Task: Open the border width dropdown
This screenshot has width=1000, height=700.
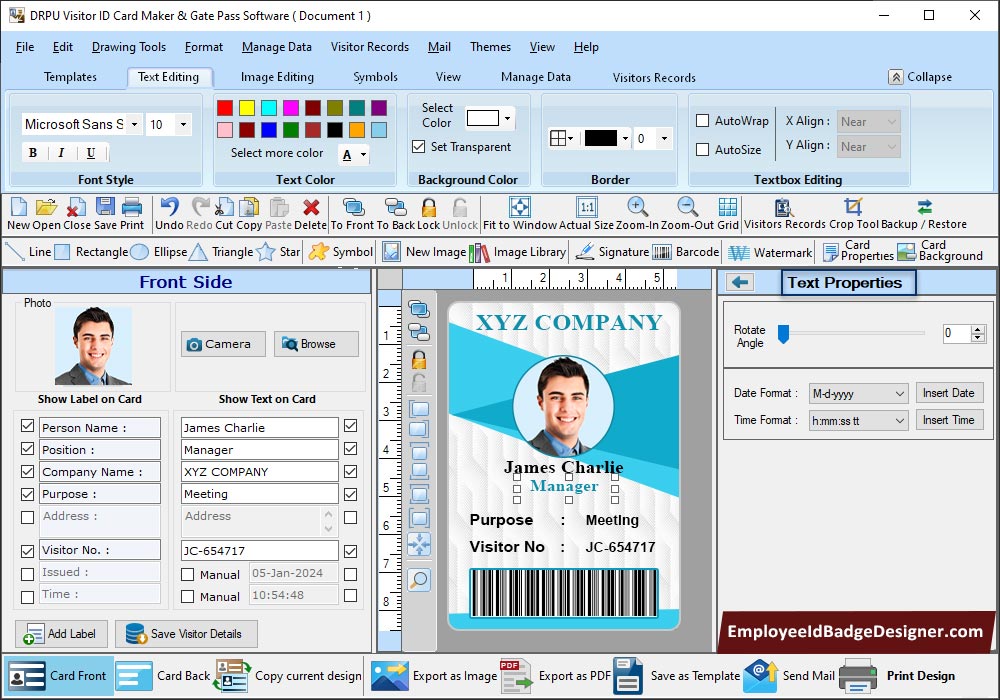Action: click(x=664, y=138)
